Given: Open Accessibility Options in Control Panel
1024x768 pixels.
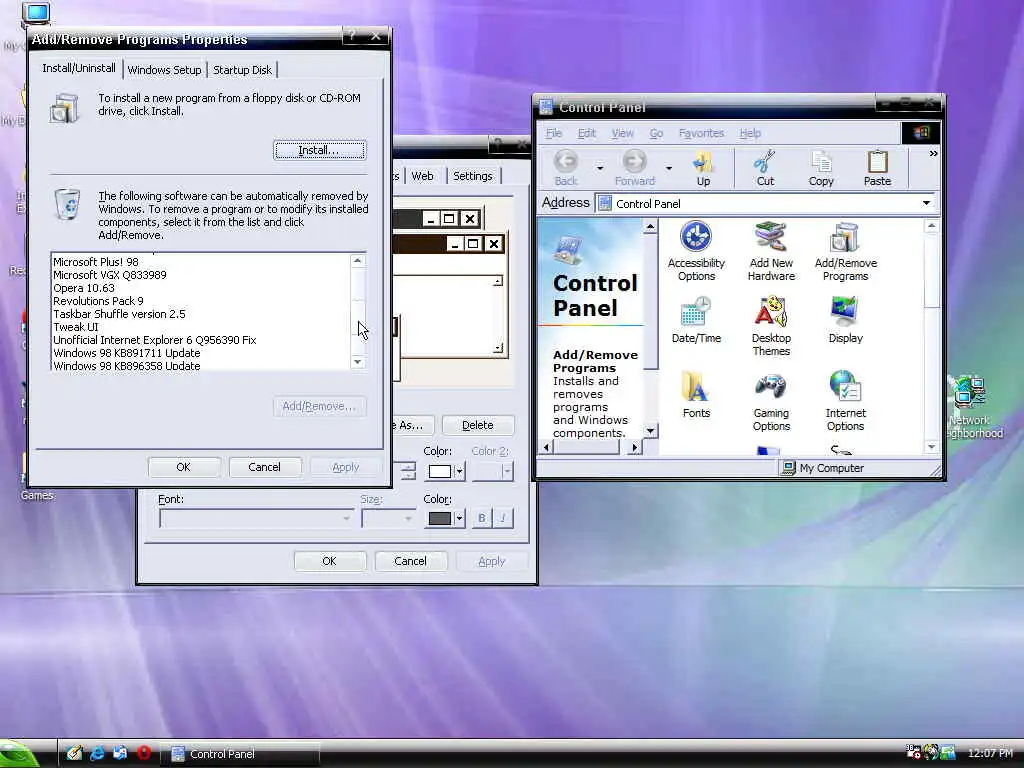Looking at the screenshot, I should (x=696, y=251).
